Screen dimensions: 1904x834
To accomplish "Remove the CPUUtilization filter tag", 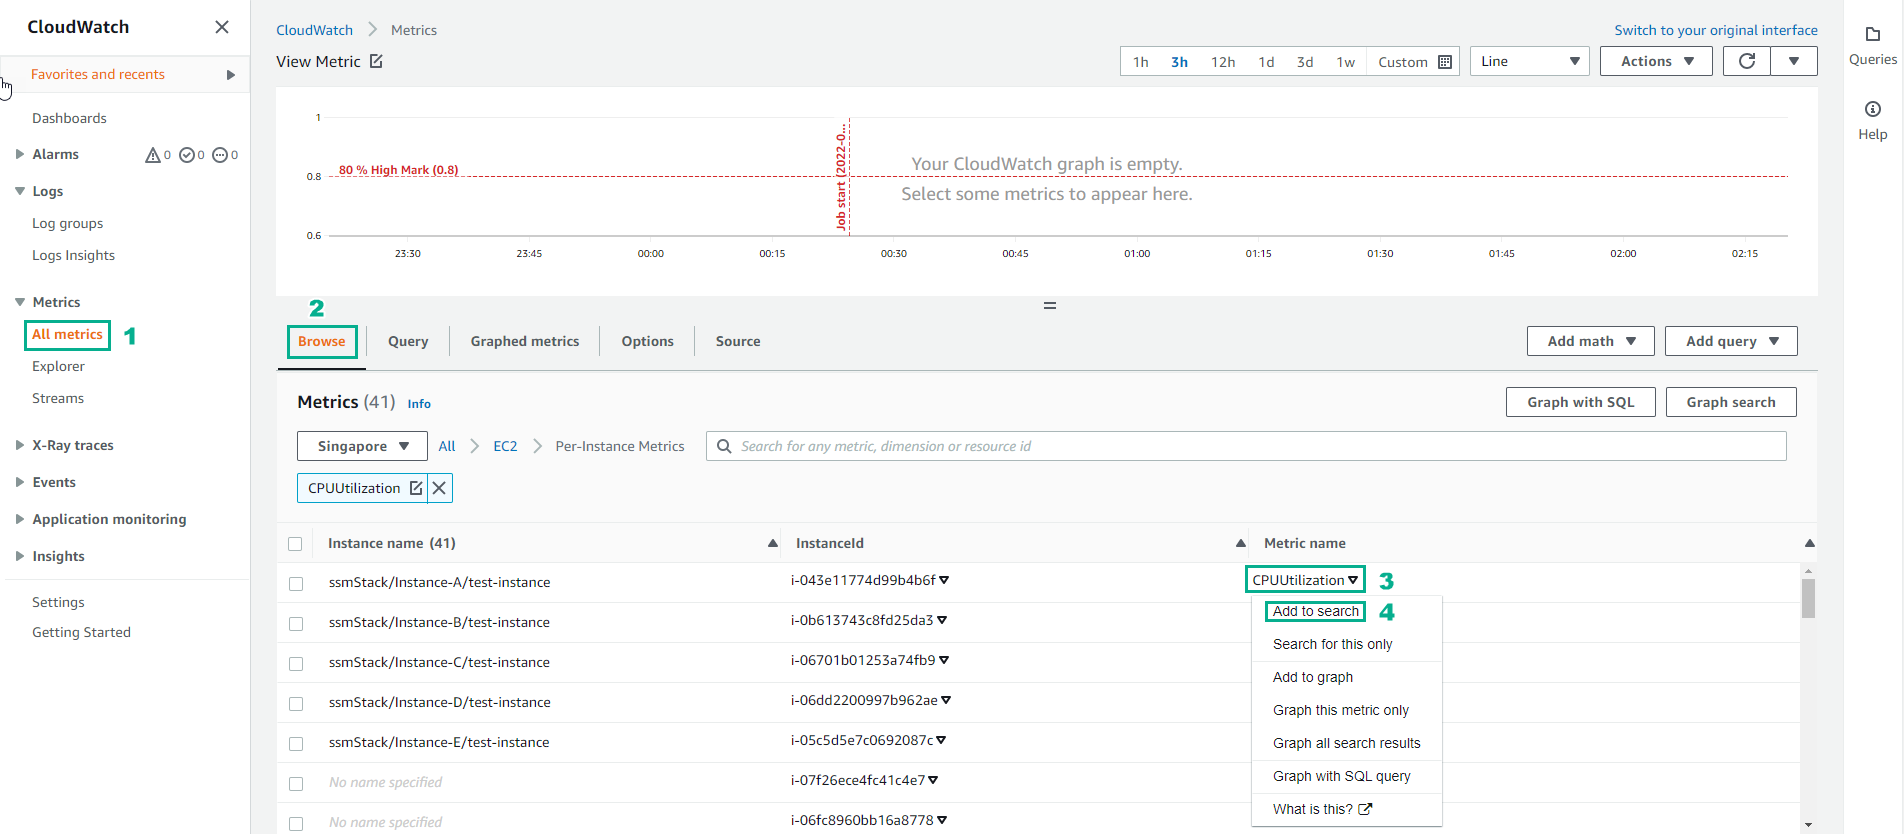I will click(439, 488).
